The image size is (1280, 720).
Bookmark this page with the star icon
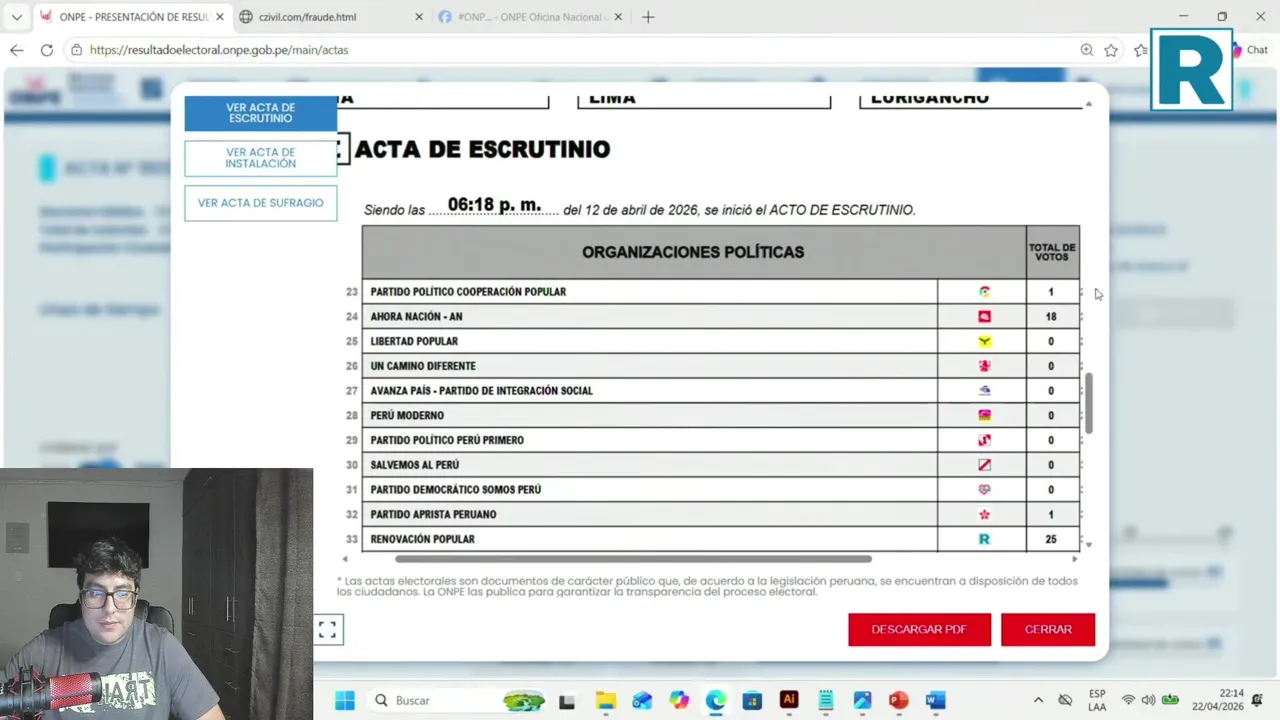(x=1111, y=50)
